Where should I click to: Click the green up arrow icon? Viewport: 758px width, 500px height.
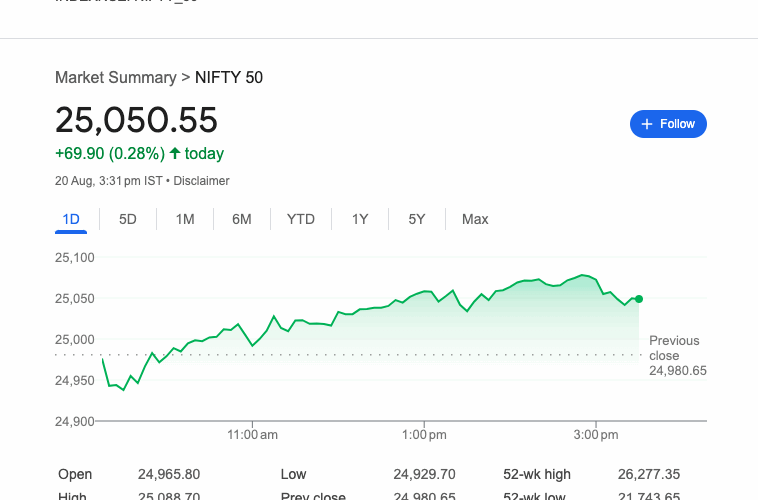[x=175, y=153]
